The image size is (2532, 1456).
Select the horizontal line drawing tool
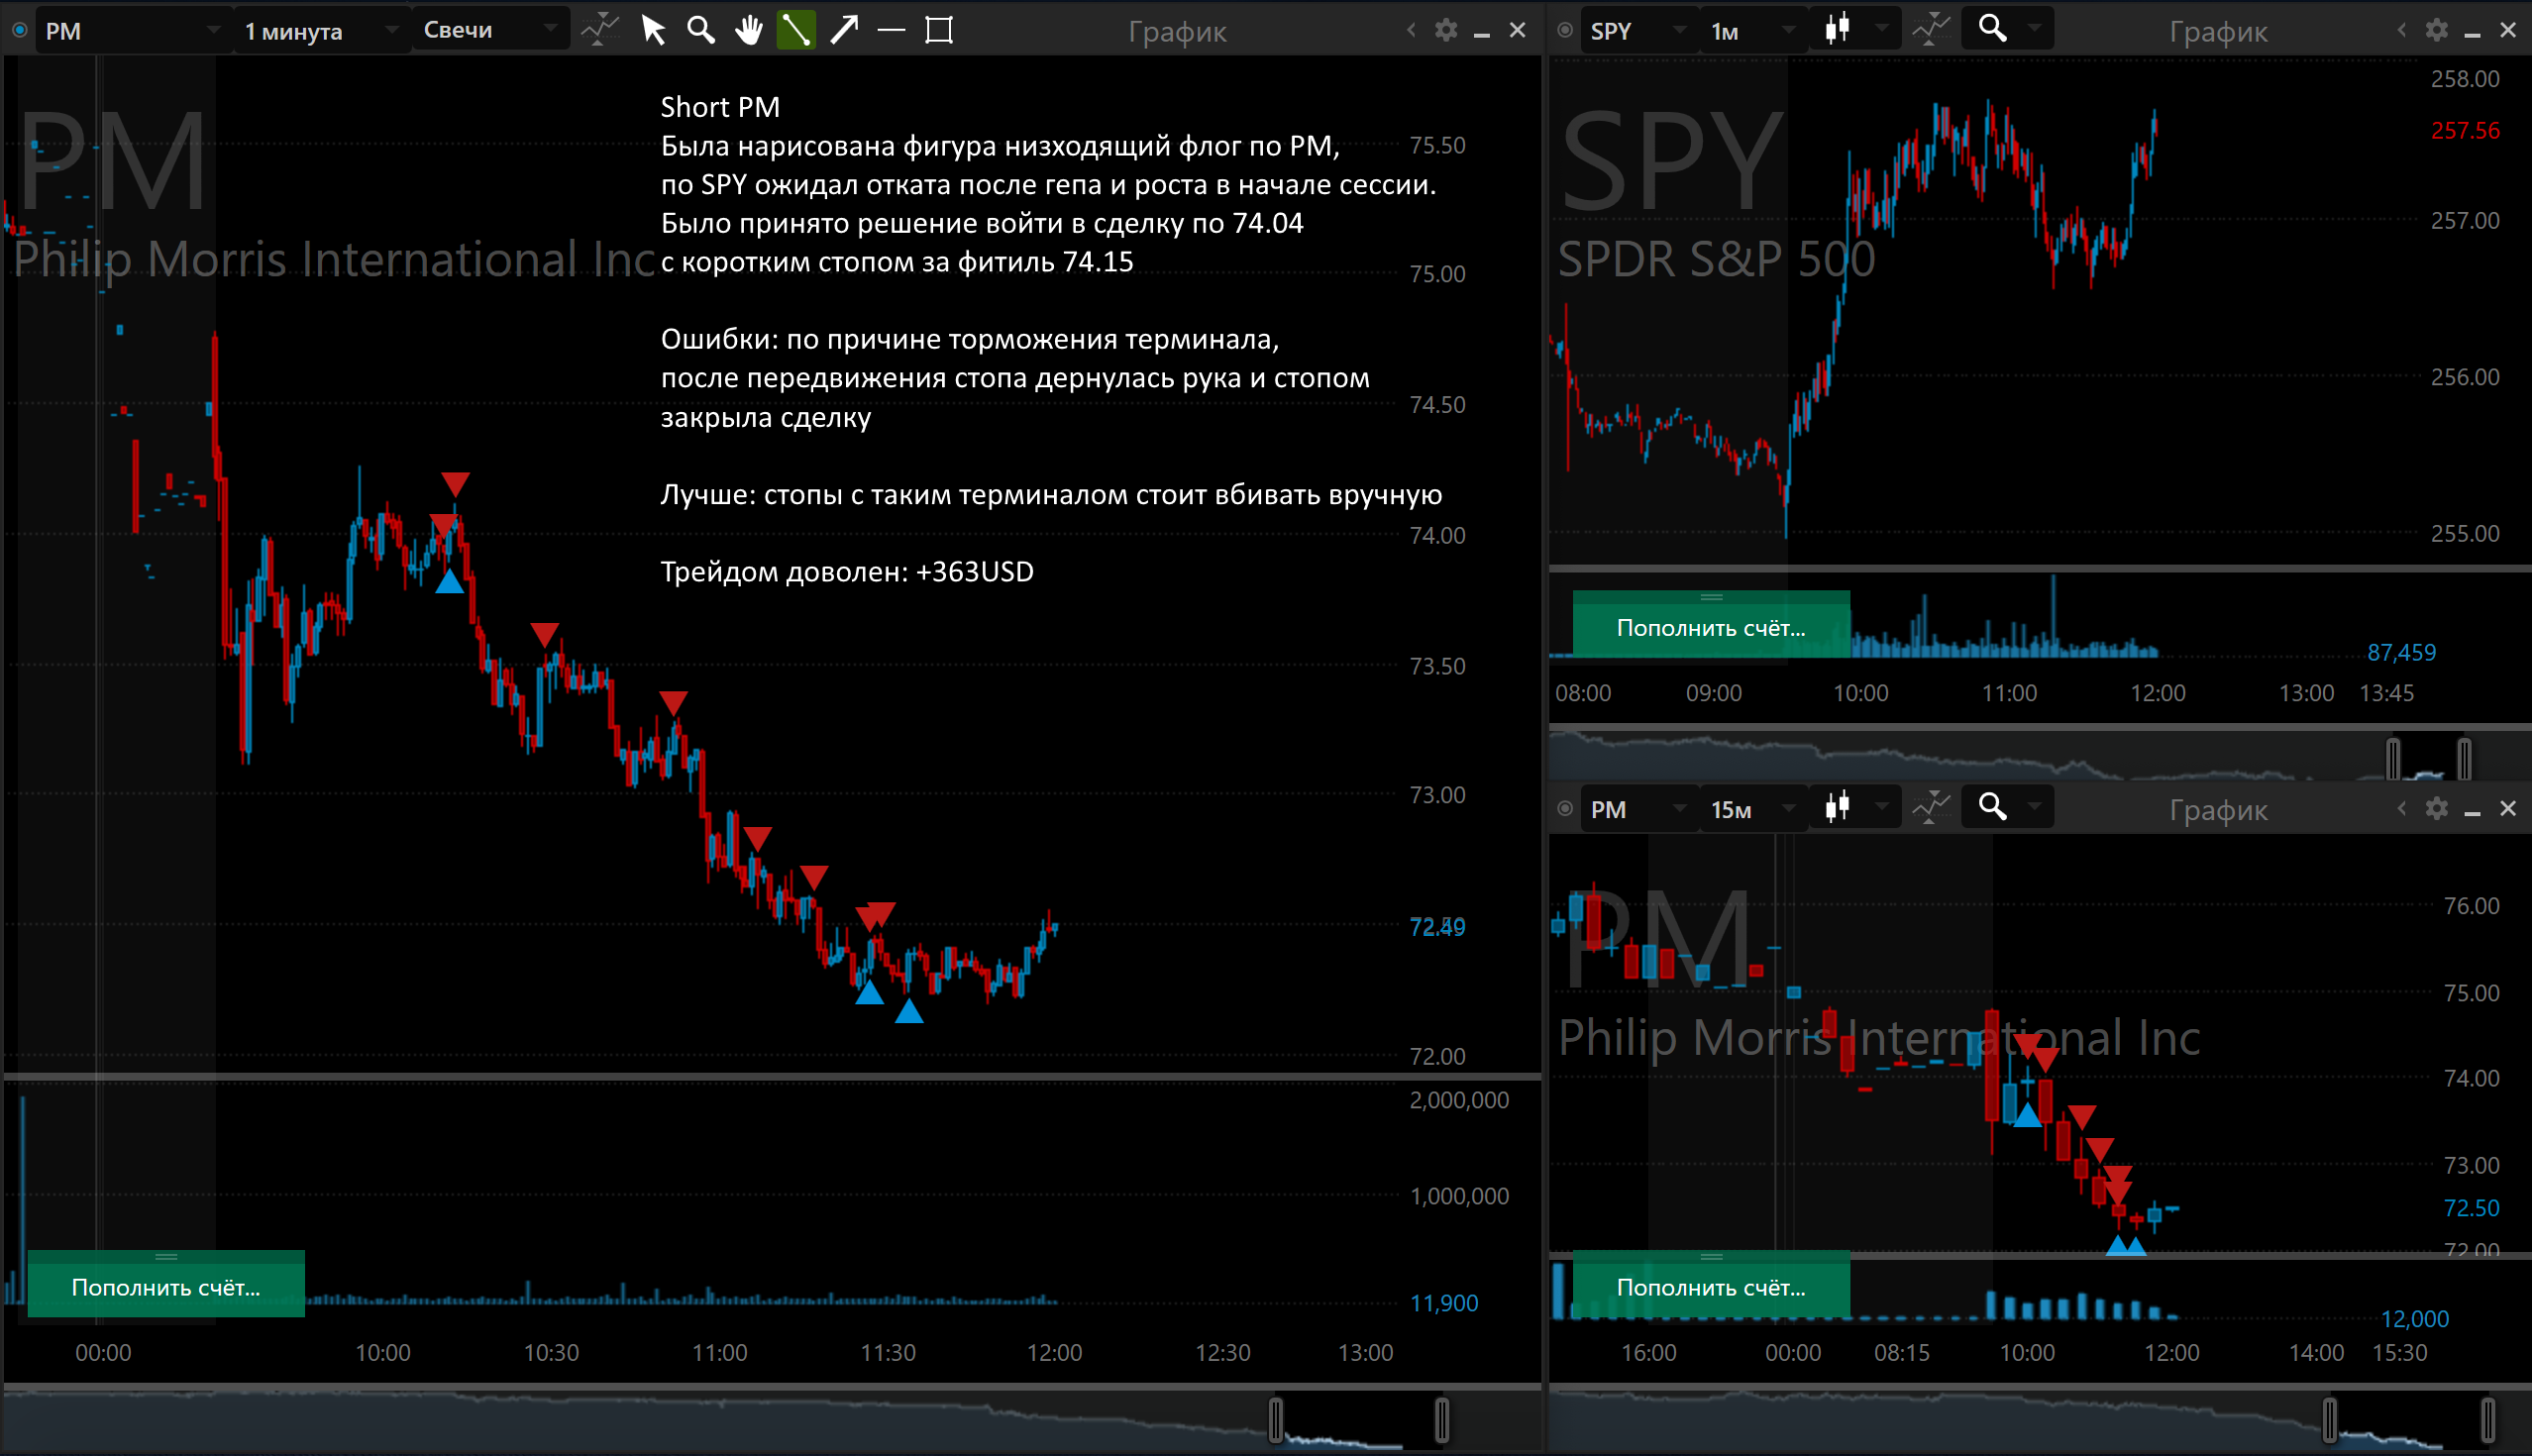coord(891,30)
